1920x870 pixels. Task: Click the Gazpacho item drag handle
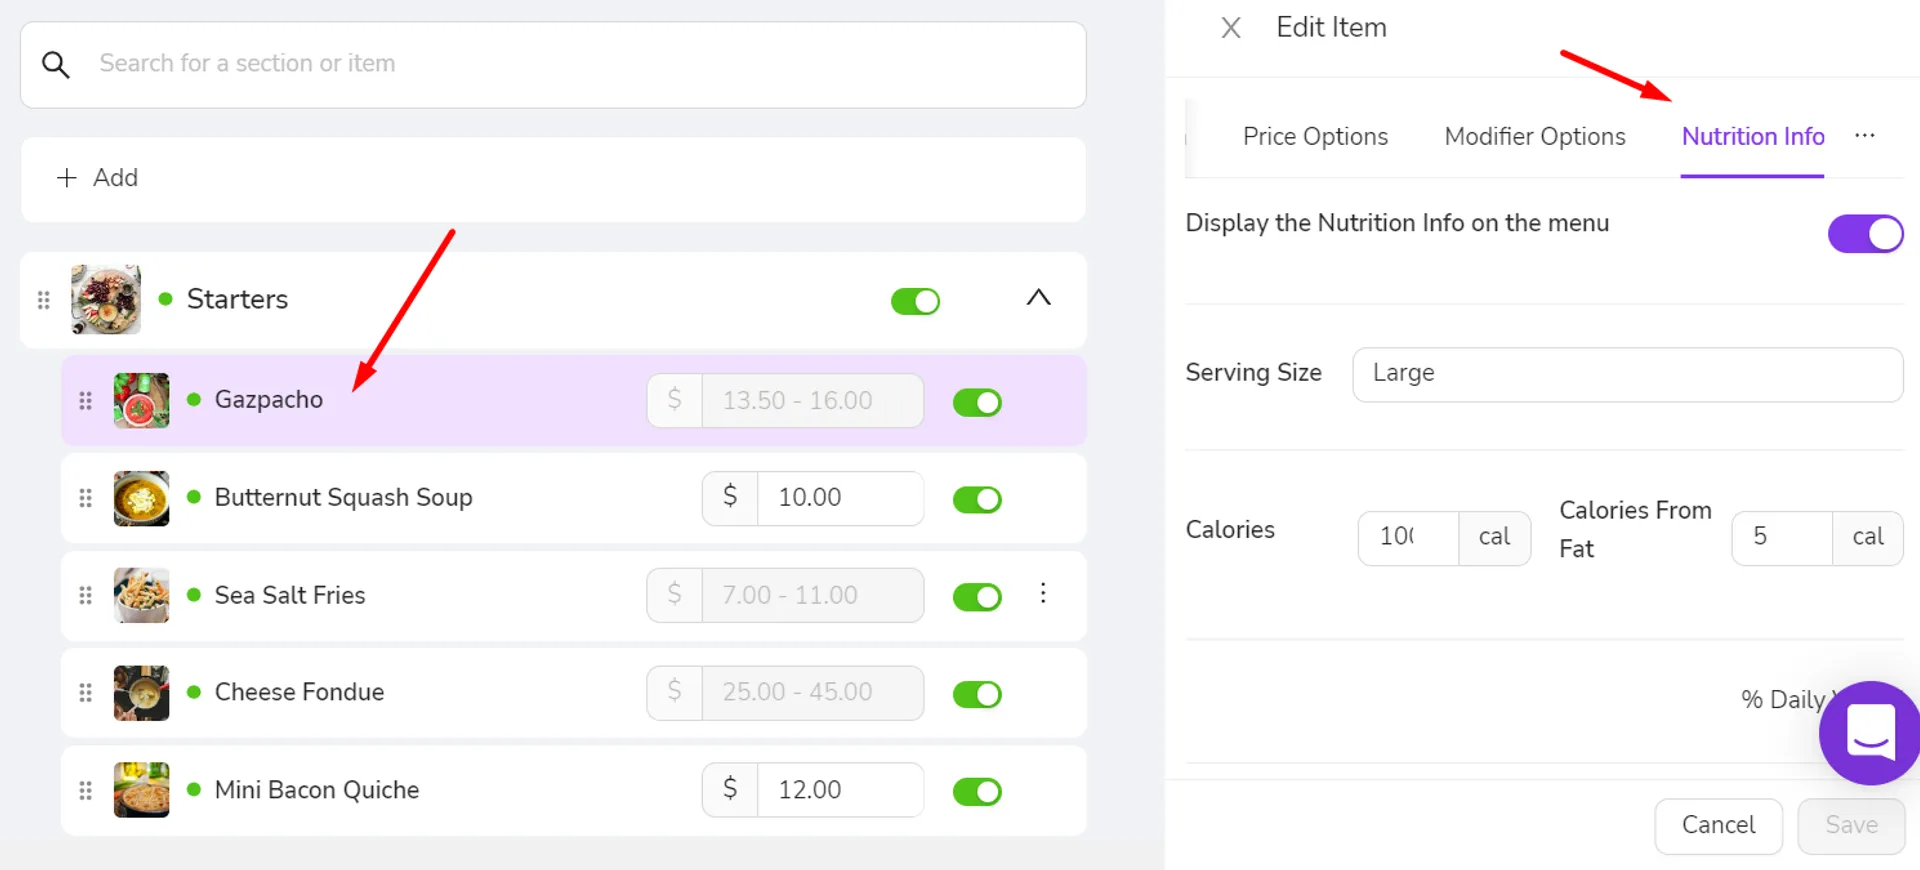[x=86, y=401]
